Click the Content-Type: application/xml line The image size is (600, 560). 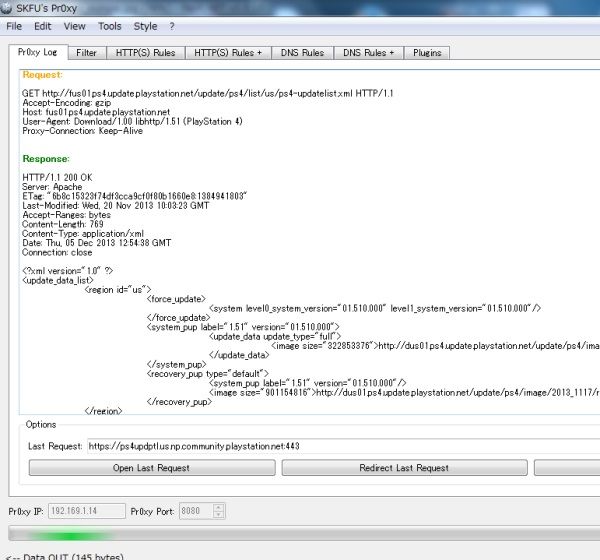[83, 233]
